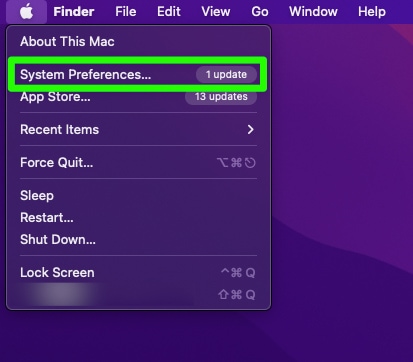Screen dimensions: 413x362
Task: Click the Force Quit shortcut symbols
Action: click(236, 163)
